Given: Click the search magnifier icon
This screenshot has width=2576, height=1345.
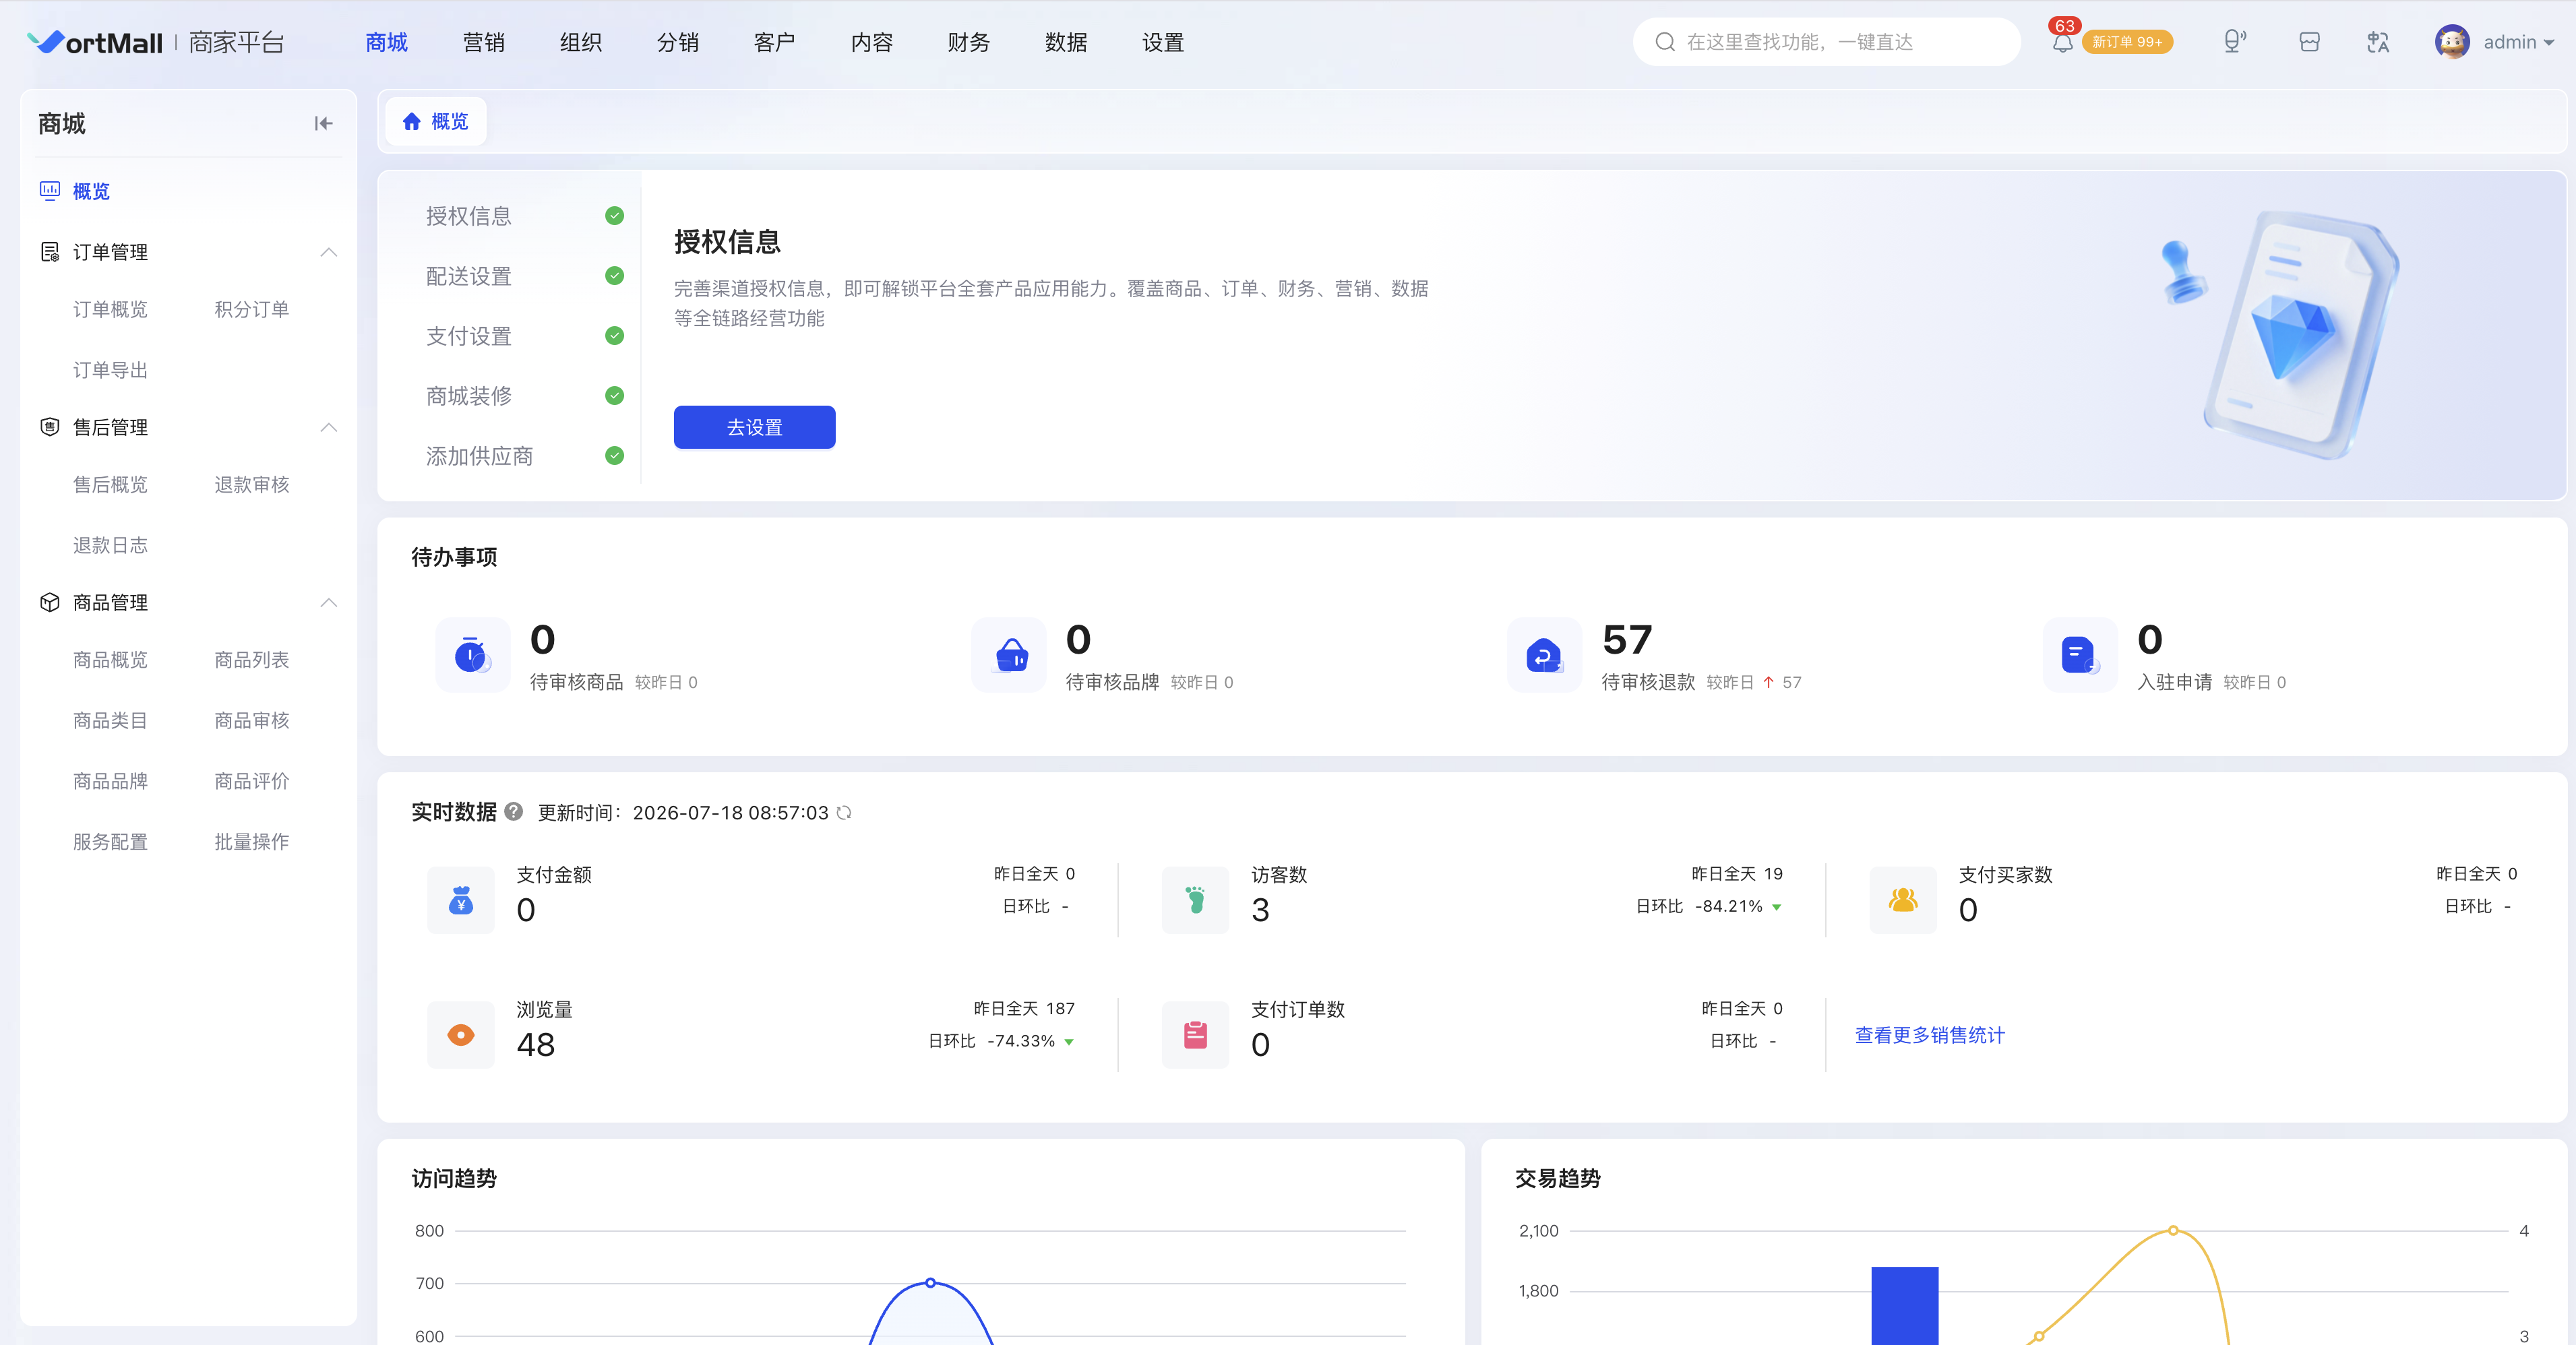Looking at the screenshot, I should pyautogui.click(x=1665, y=42).
